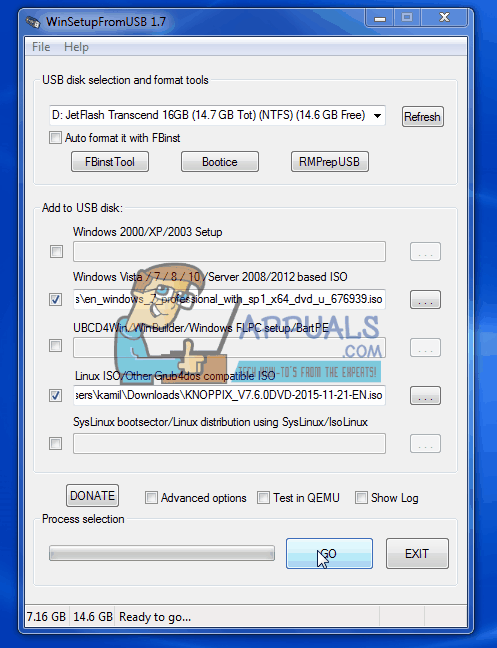Screen dimensions: 497x648
Task: Click the KNOPPIX ISO path field
Action: pyautogui.click(x=229, y=395)
